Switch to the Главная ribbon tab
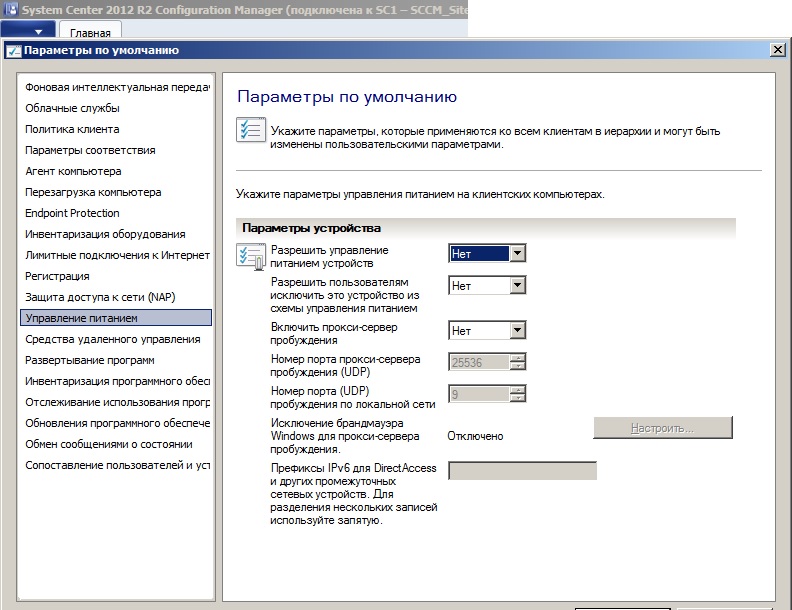Image resolution: width=792 pixels, height=610 pixels. pos(90,30)
